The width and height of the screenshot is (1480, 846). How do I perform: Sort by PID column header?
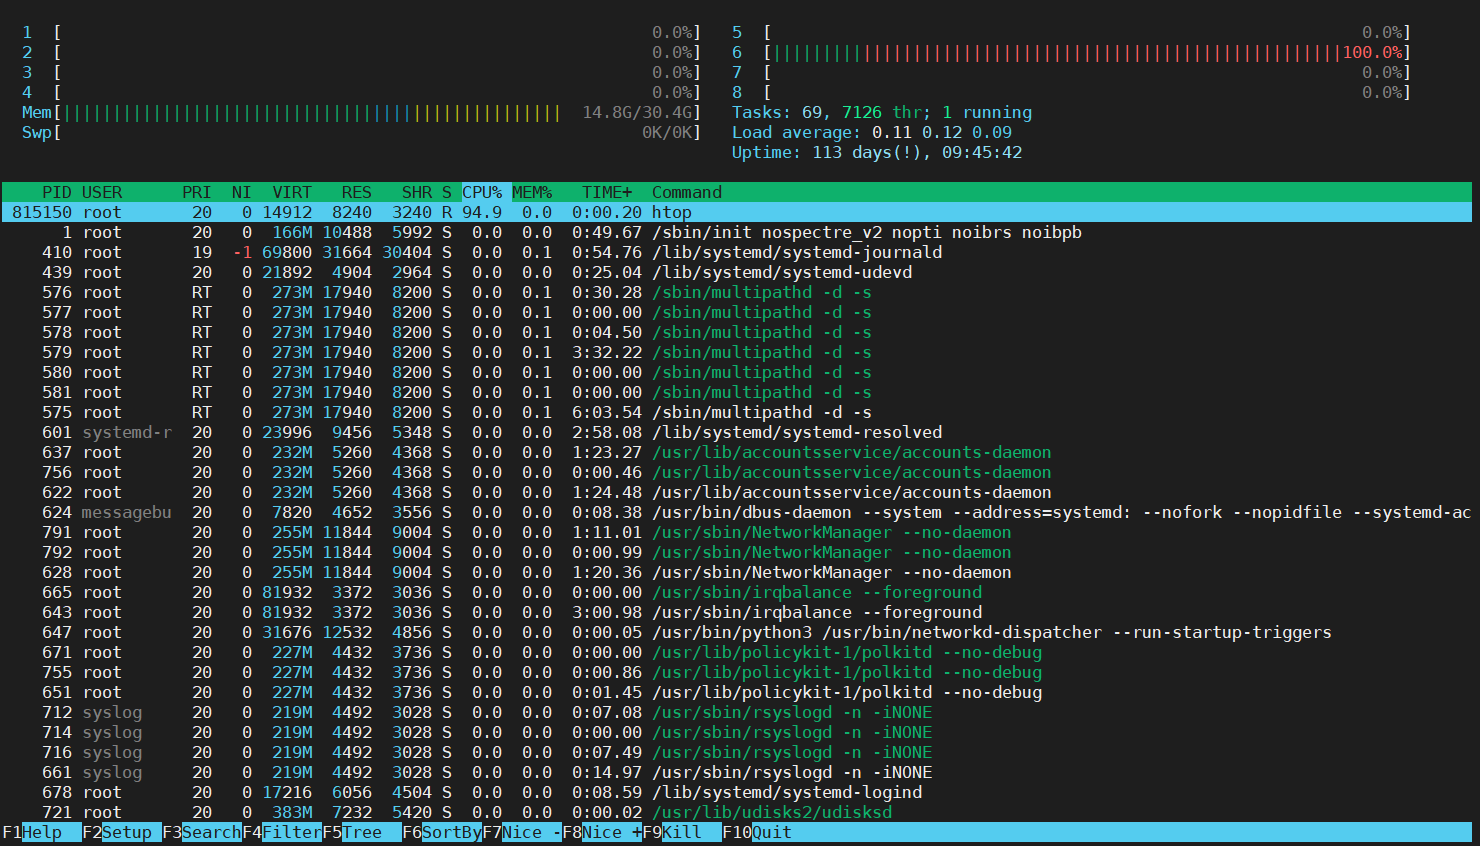pos(57,192)
